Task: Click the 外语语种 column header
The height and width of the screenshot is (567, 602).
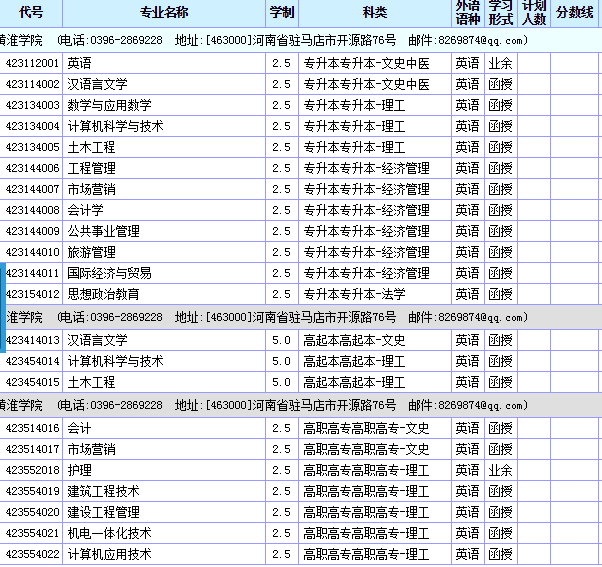Action: pos(468,13)
